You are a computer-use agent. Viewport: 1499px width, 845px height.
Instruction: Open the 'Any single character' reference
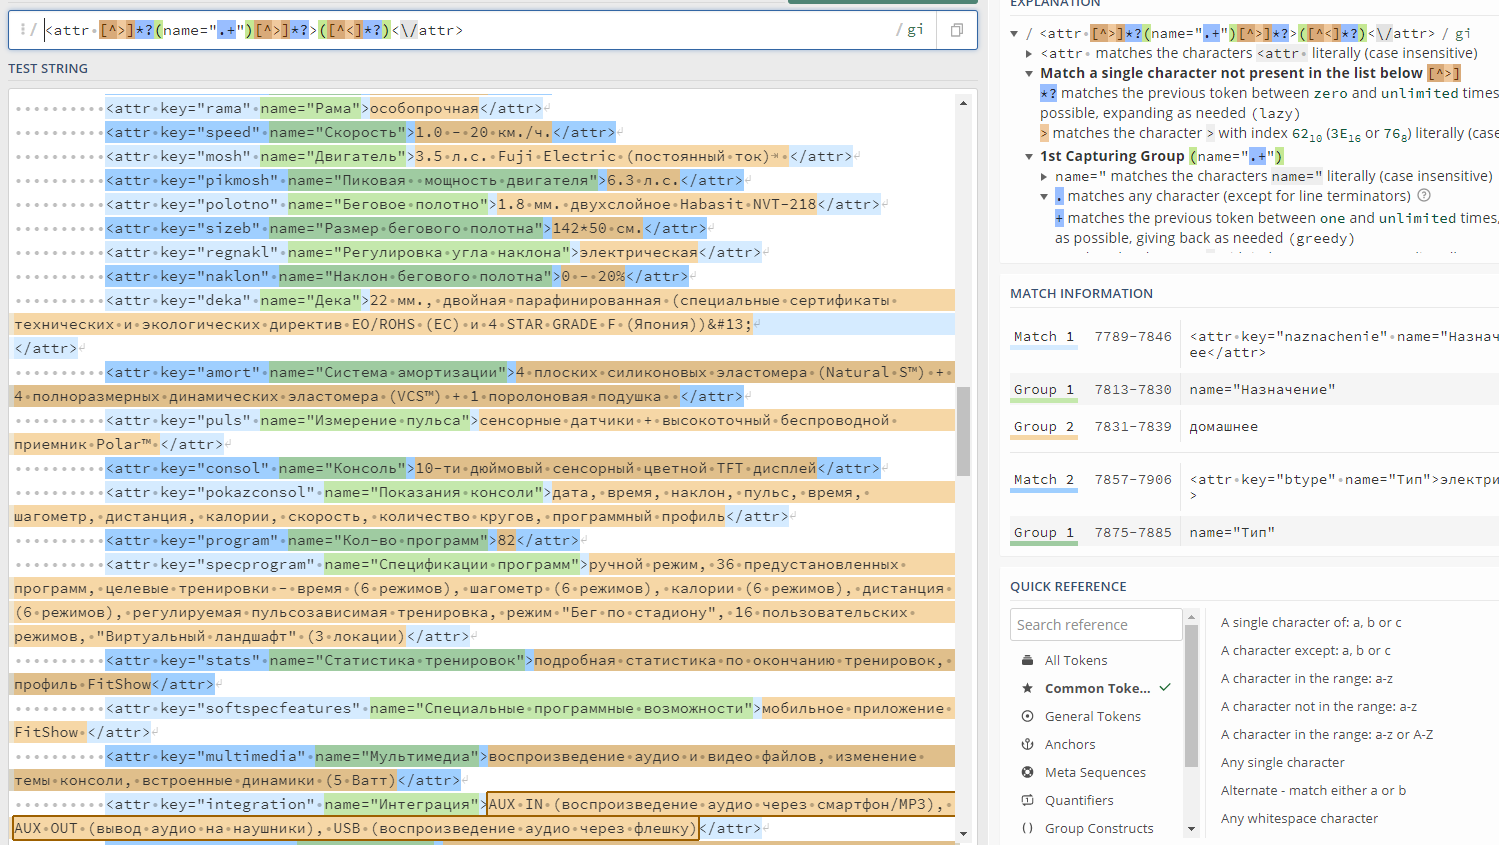pos(1283,762)
